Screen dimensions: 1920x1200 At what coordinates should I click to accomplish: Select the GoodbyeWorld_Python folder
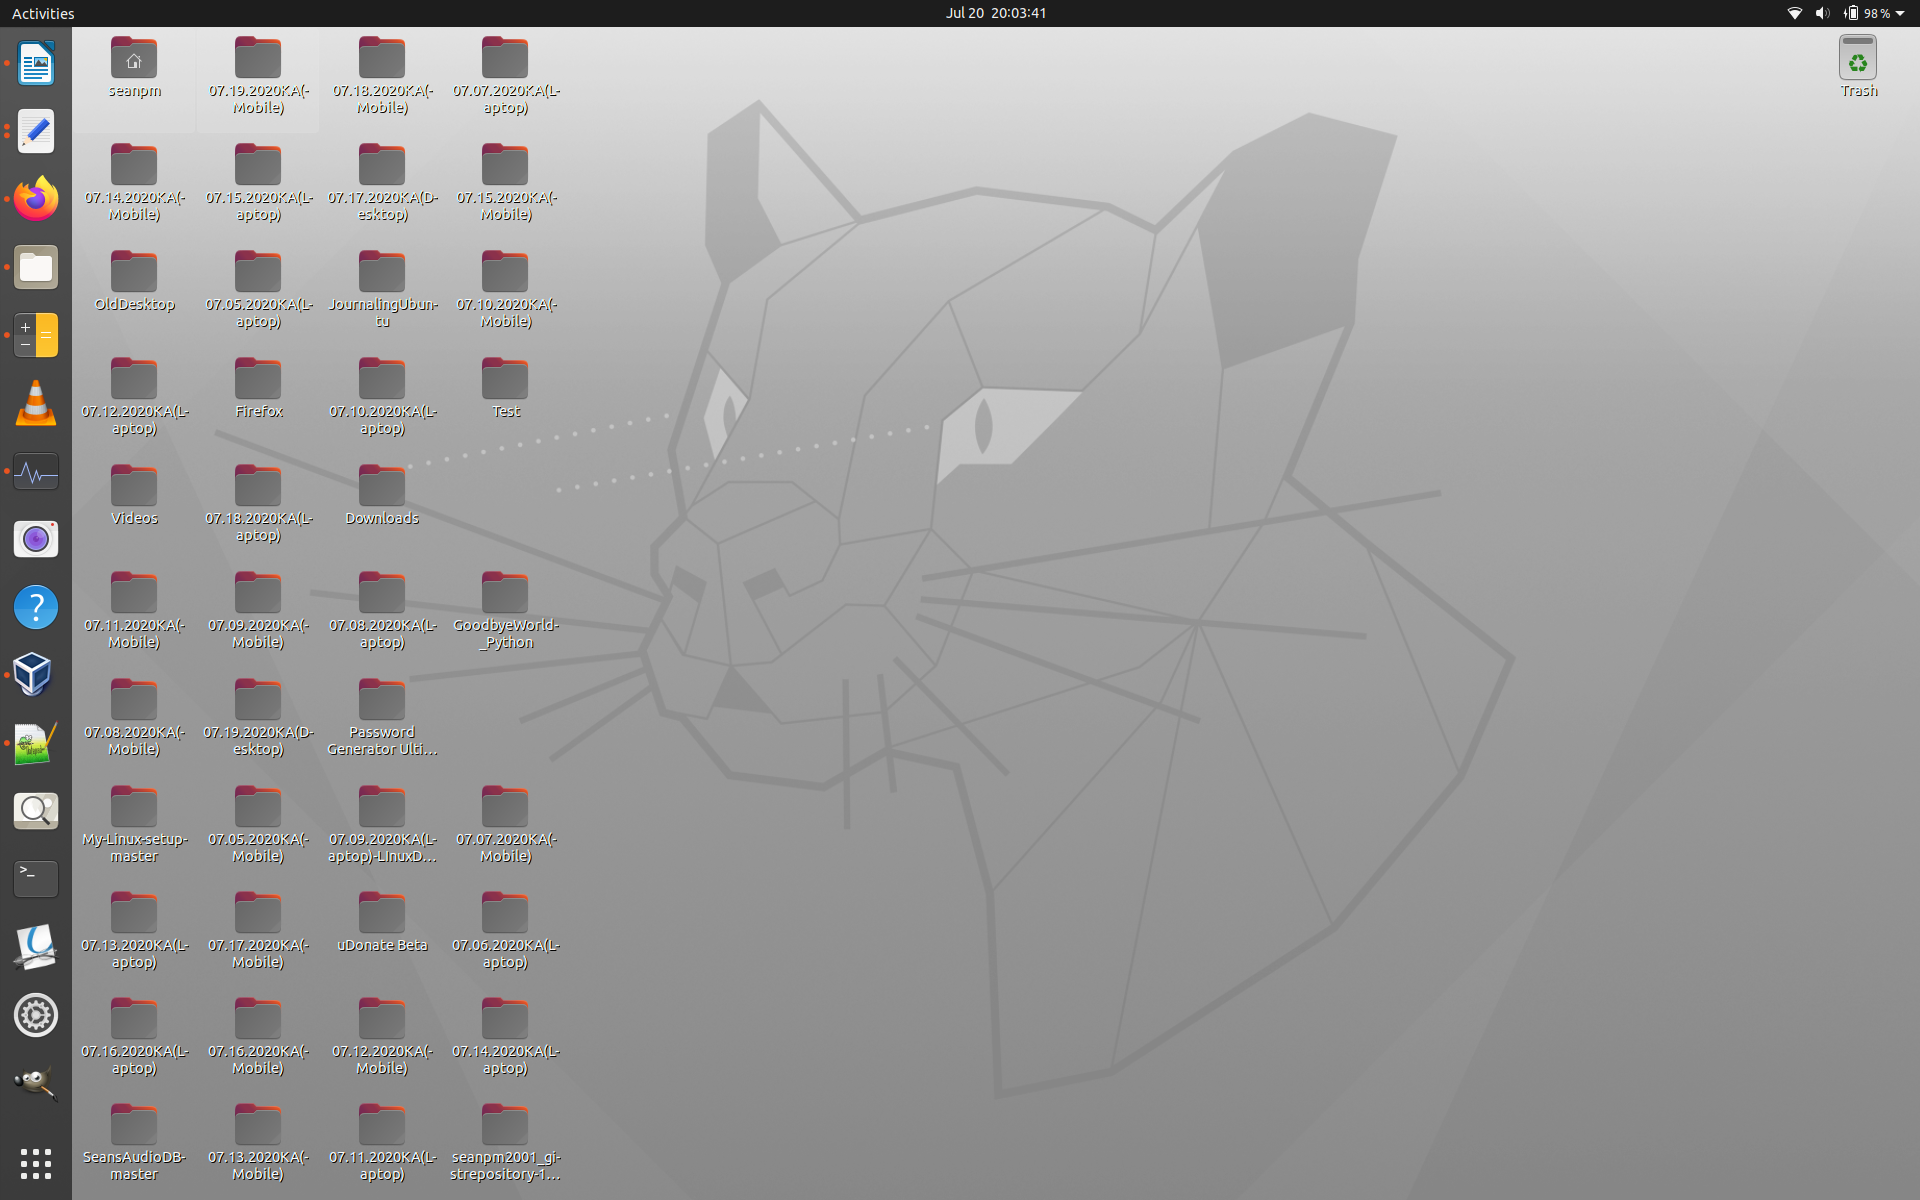click(x=505, y=610)
